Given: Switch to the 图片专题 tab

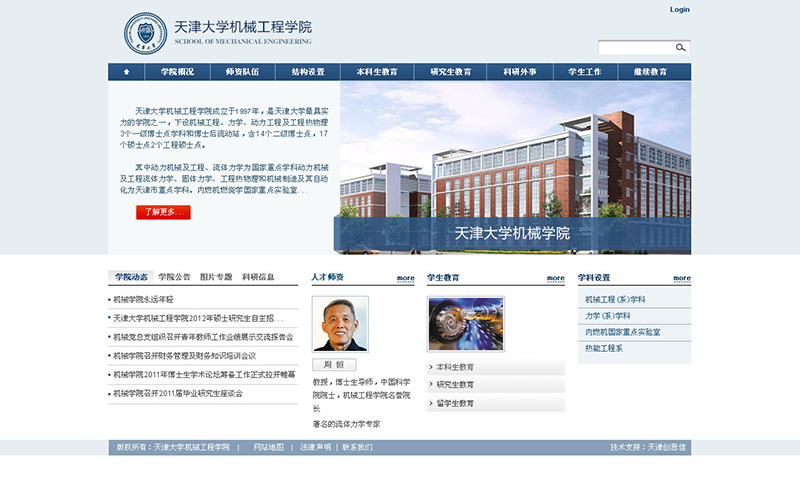Looking at the screenshot, I should (x=216, y=277).
